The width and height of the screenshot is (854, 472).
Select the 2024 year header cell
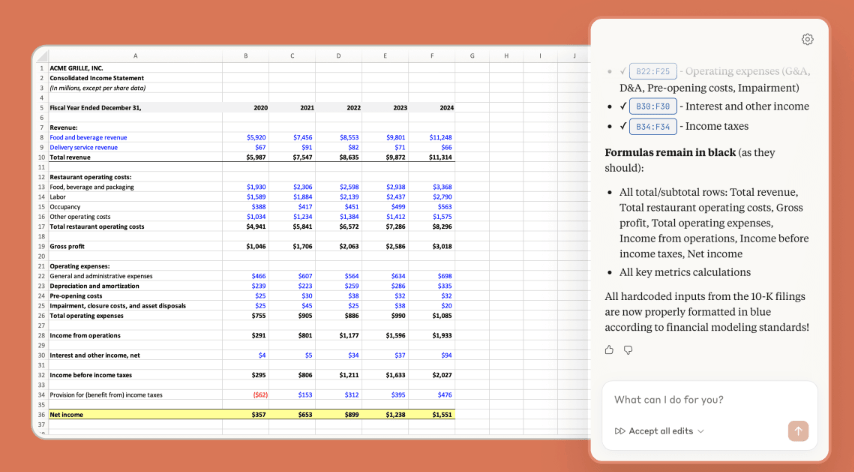tap(432, 108)
